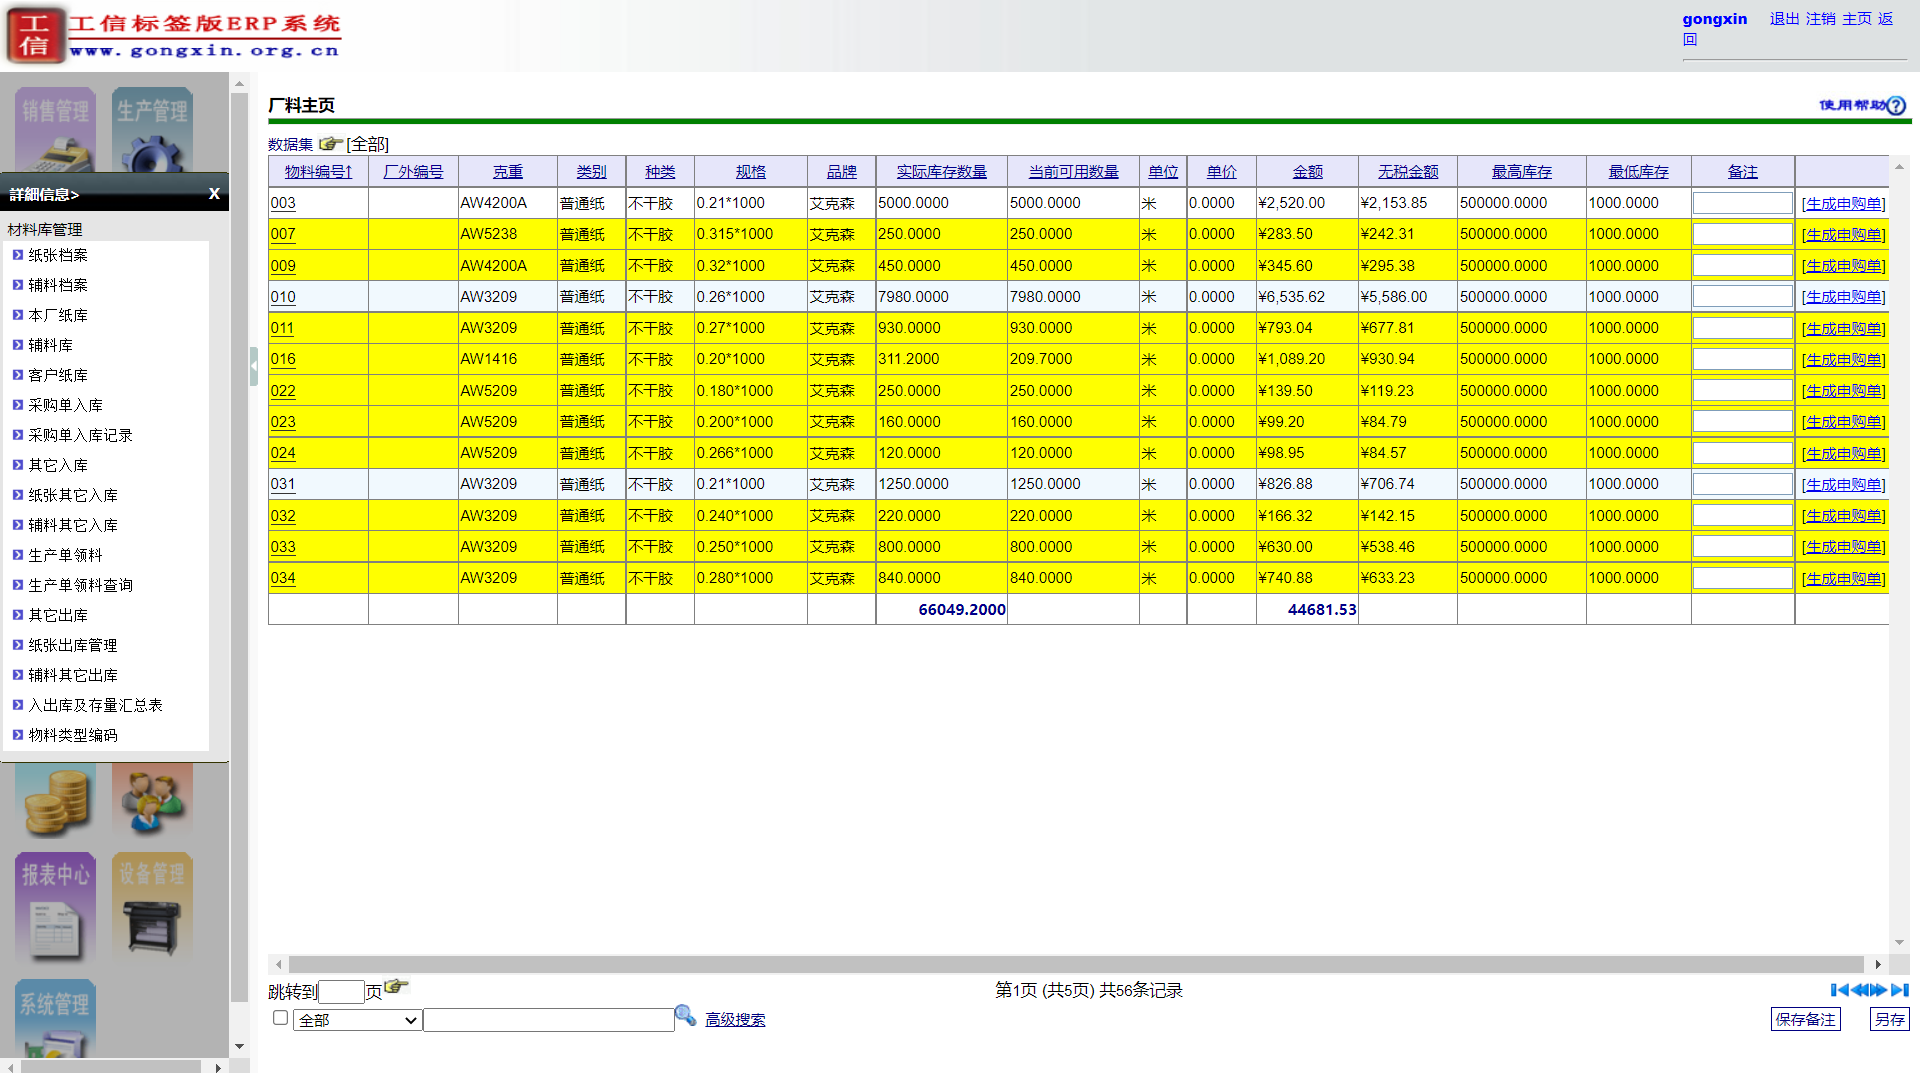Click the magnifier search icon
Screen dimensions: 1920x1073
click(685, 1016)
